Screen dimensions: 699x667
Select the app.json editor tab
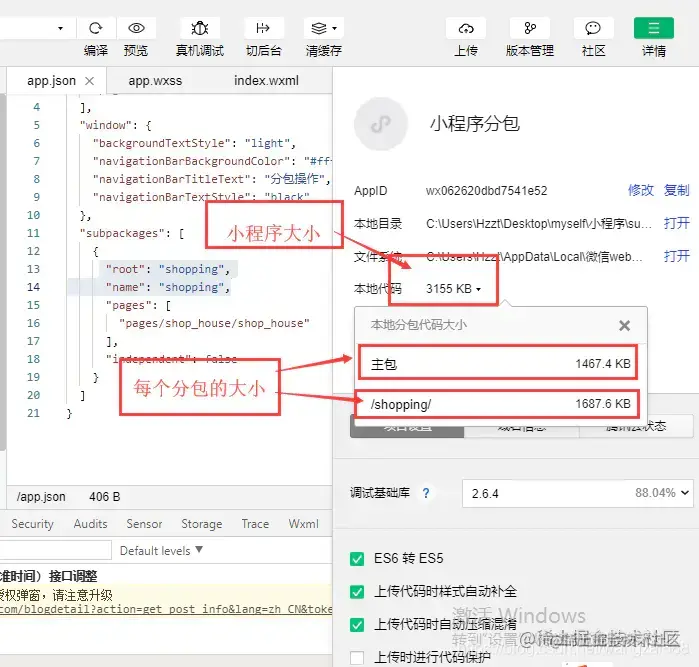(51, 81)
